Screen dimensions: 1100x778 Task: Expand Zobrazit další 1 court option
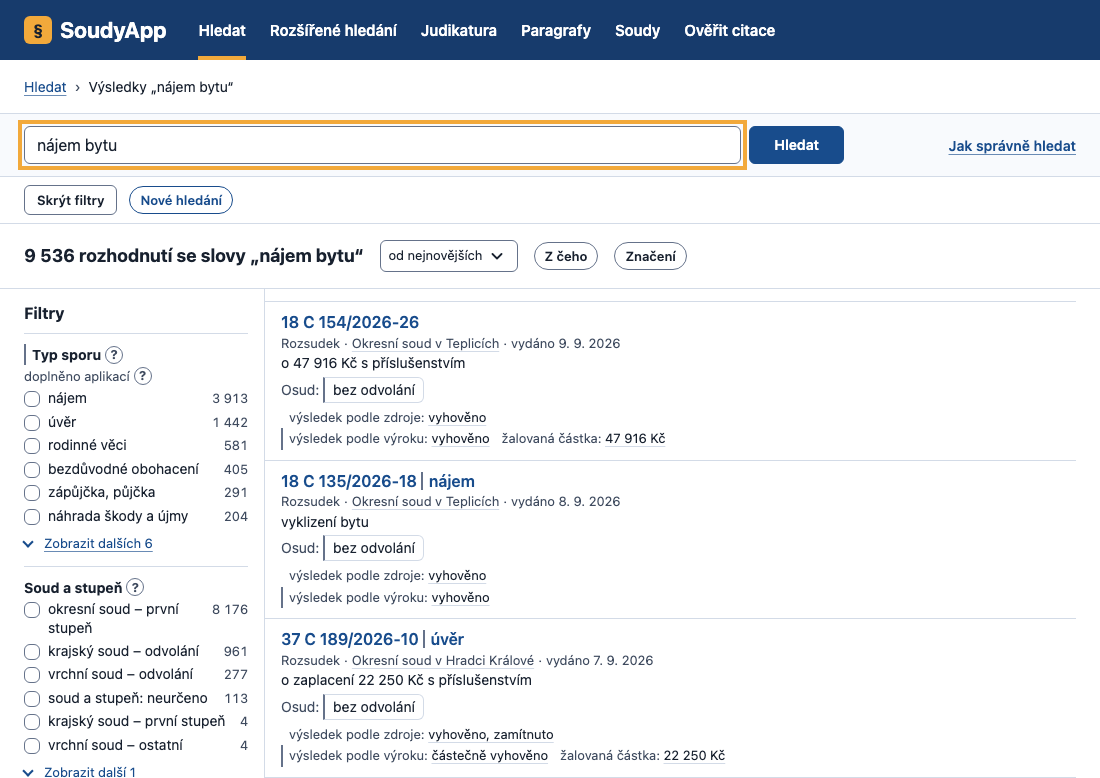coord(90,772)
